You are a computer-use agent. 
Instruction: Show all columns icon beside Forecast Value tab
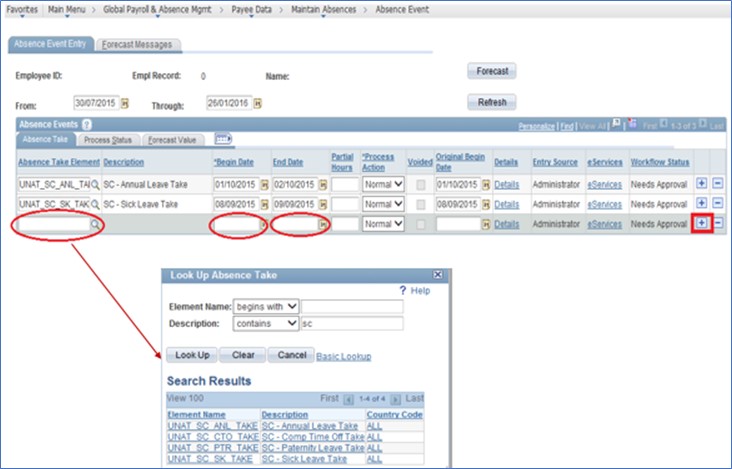pyautogui.click(x=224, y=139)
